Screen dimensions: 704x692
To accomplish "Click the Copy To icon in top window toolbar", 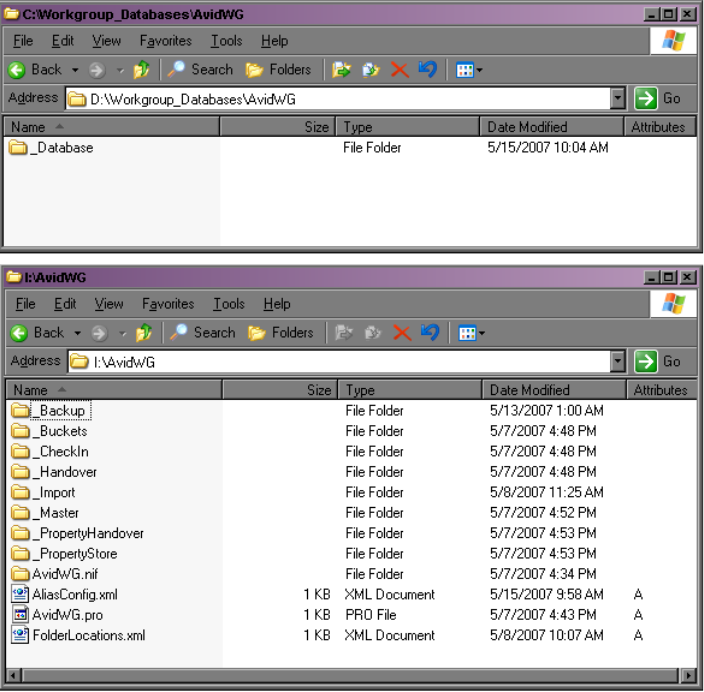I will tap(371, 70).
